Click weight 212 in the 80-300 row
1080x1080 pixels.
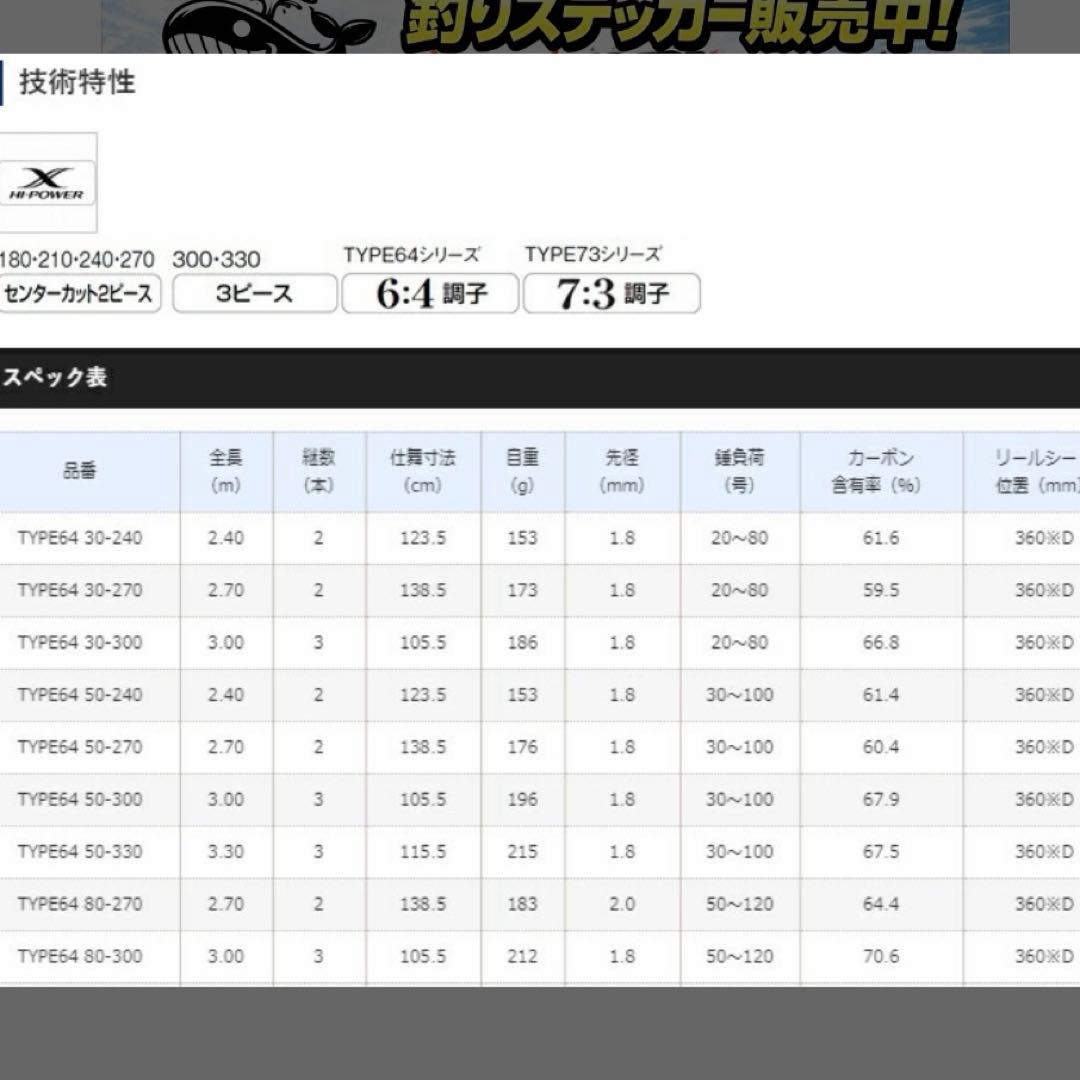pos(522,957)
